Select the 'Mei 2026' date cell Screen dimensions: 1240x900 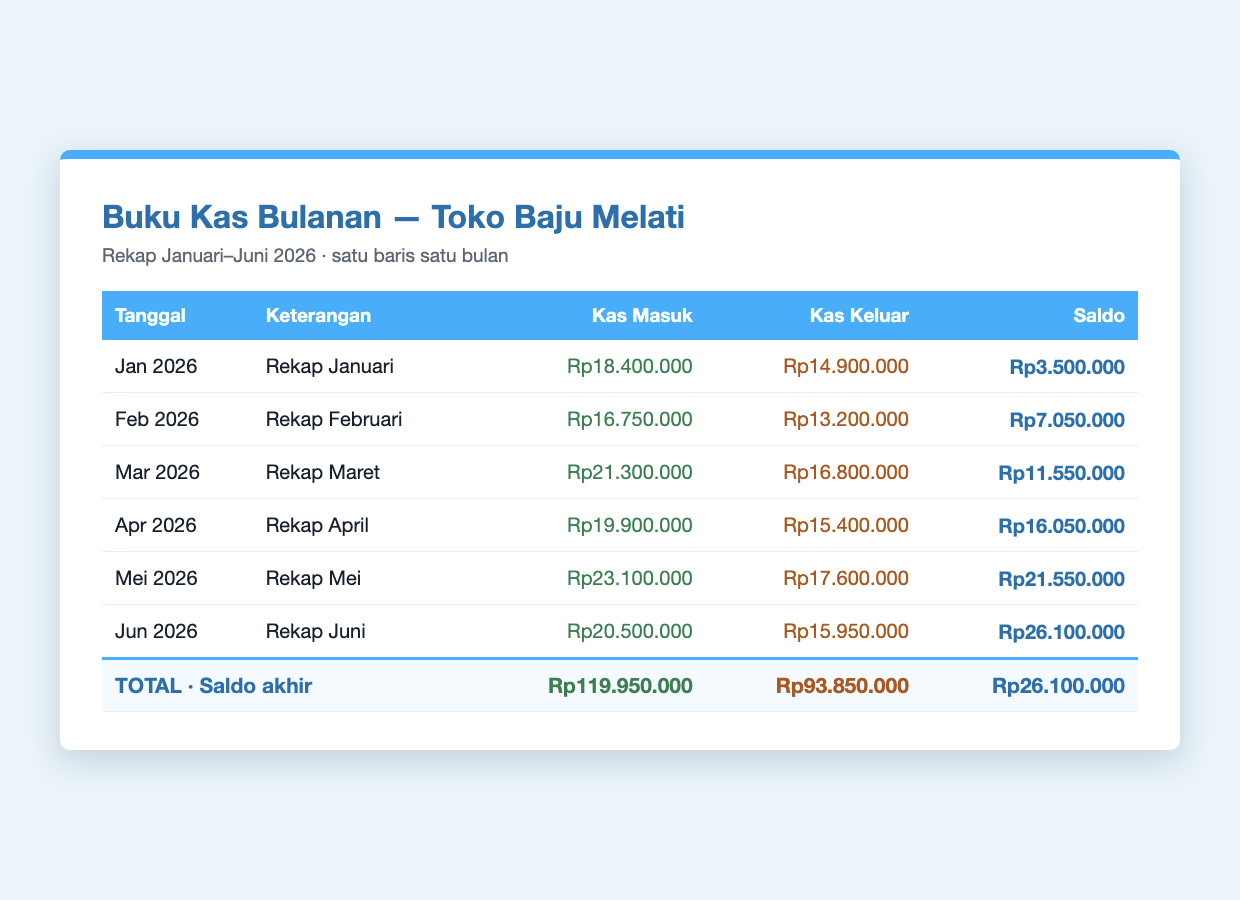(158, 579)
